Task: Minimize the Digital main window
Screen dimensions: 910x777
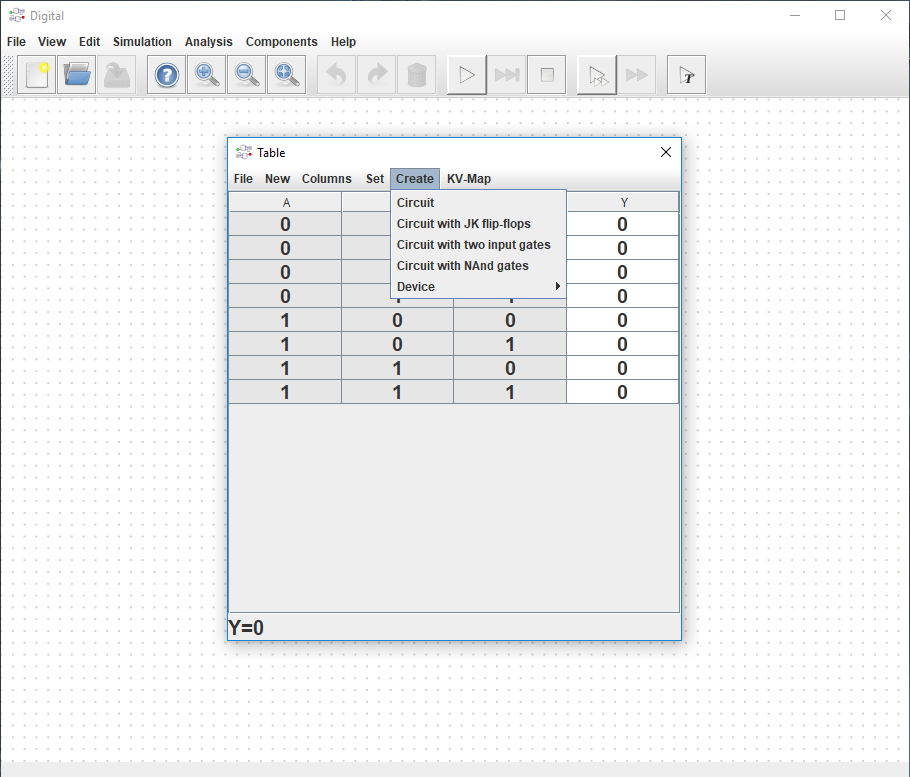Action: (x=795, y=15)
